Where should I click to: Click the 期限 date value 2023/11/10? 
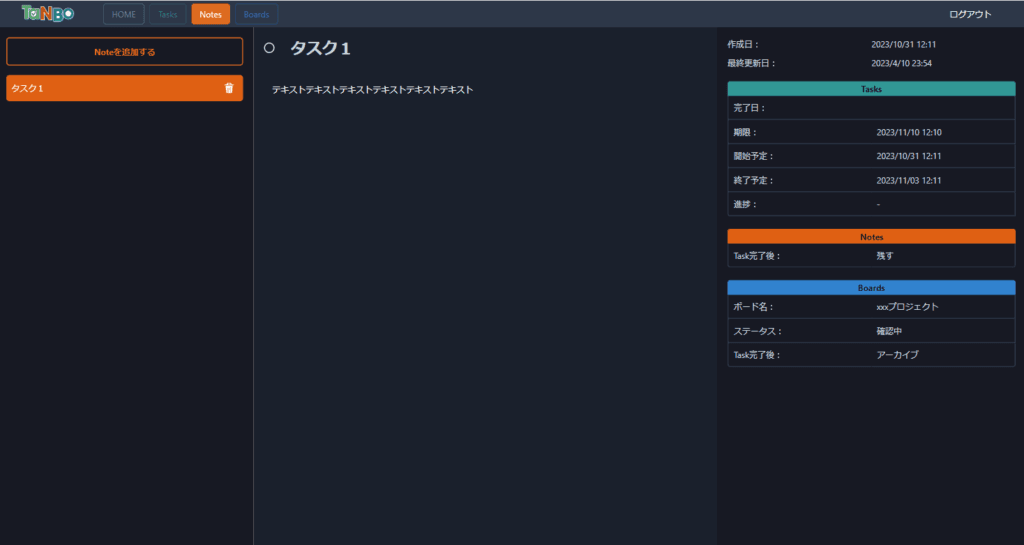[908, 132]
